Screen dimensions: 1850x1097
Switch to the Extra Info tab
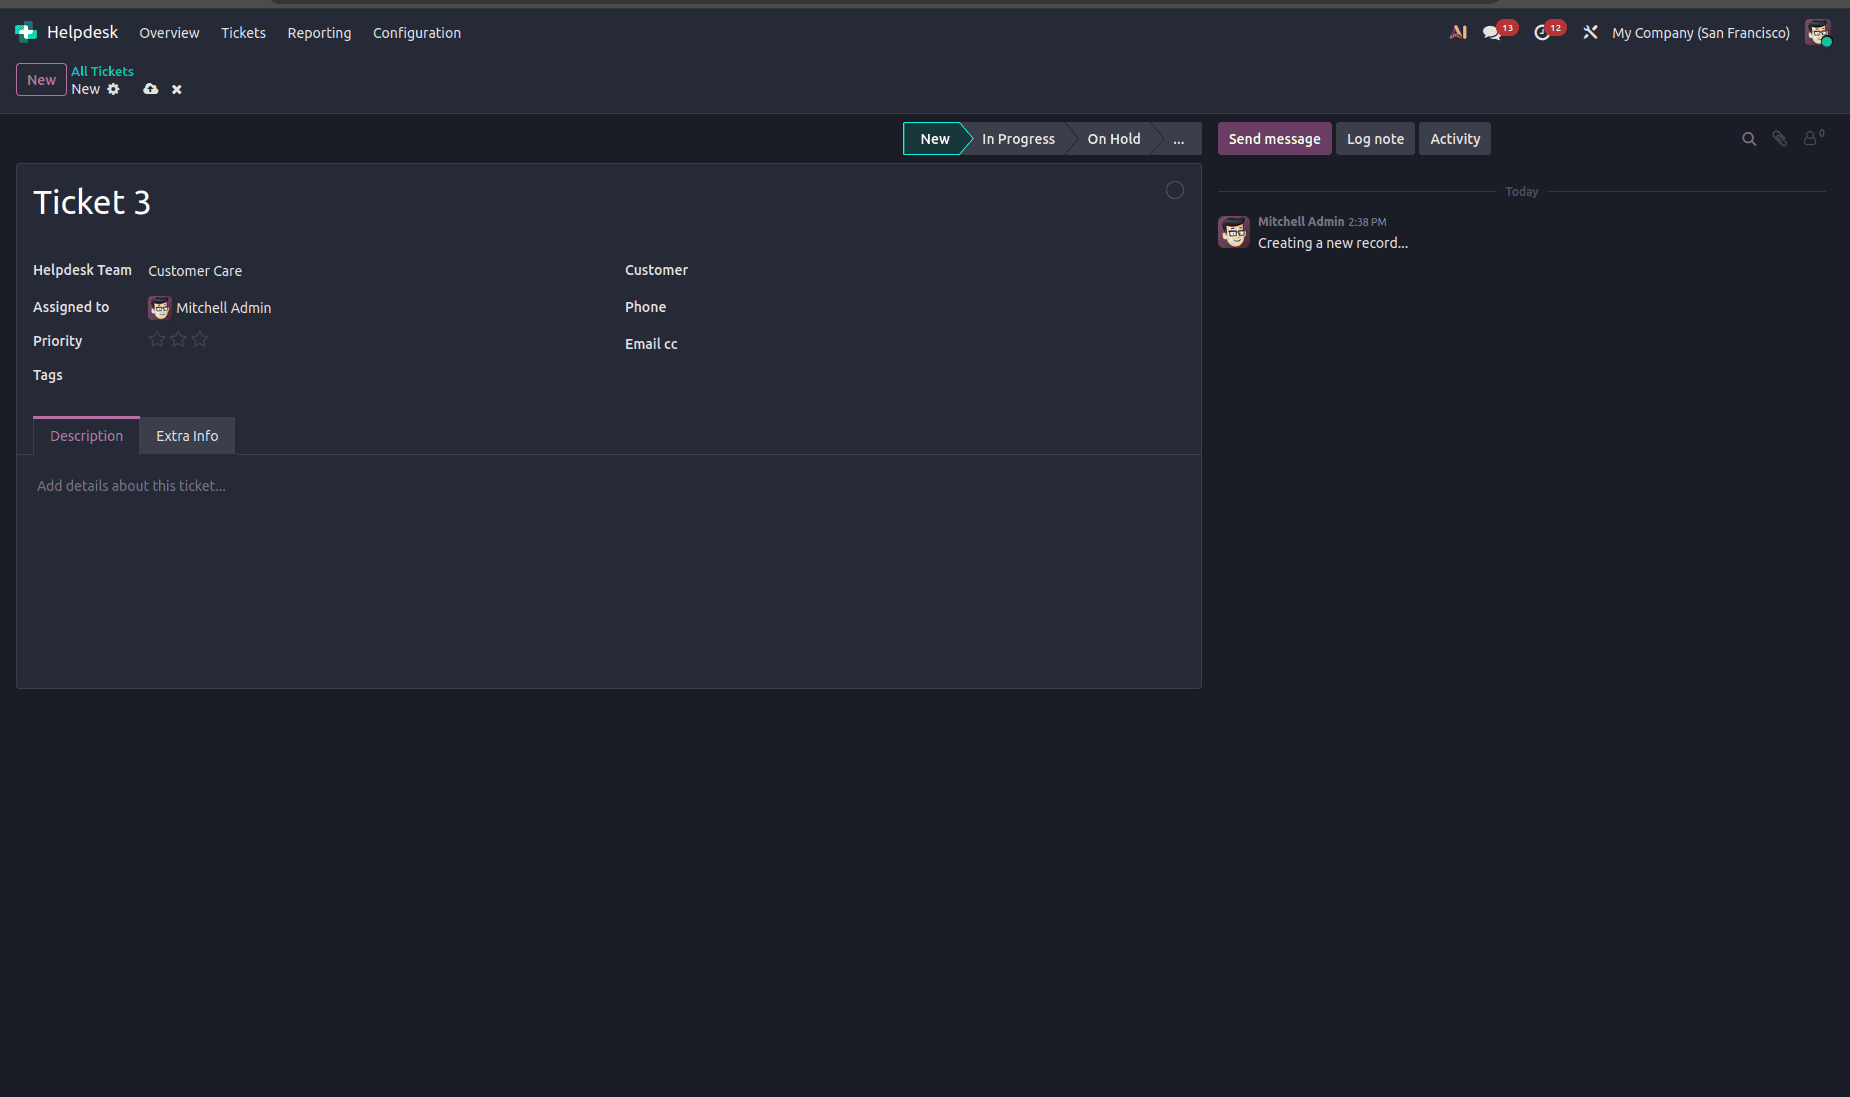[x=187, y=436]
